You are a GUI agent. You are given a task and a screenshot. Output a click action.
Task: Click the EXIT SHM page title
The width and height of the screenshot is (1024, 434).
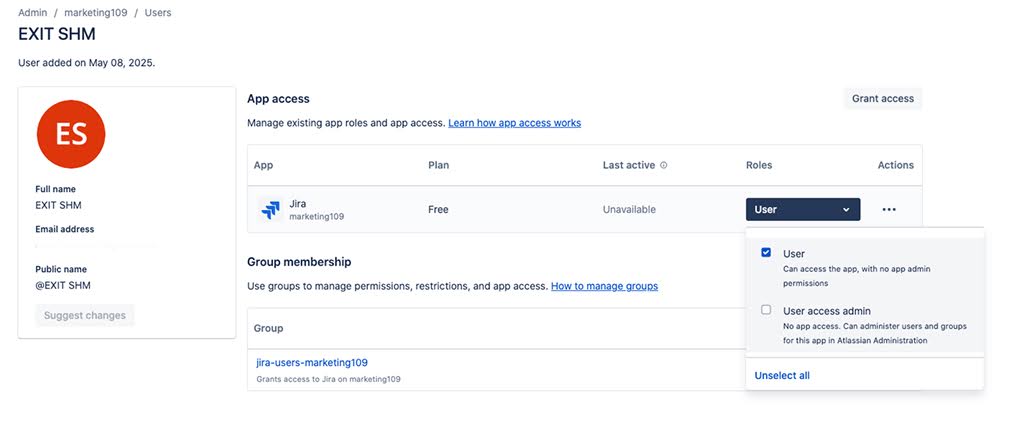pos(57,34)
